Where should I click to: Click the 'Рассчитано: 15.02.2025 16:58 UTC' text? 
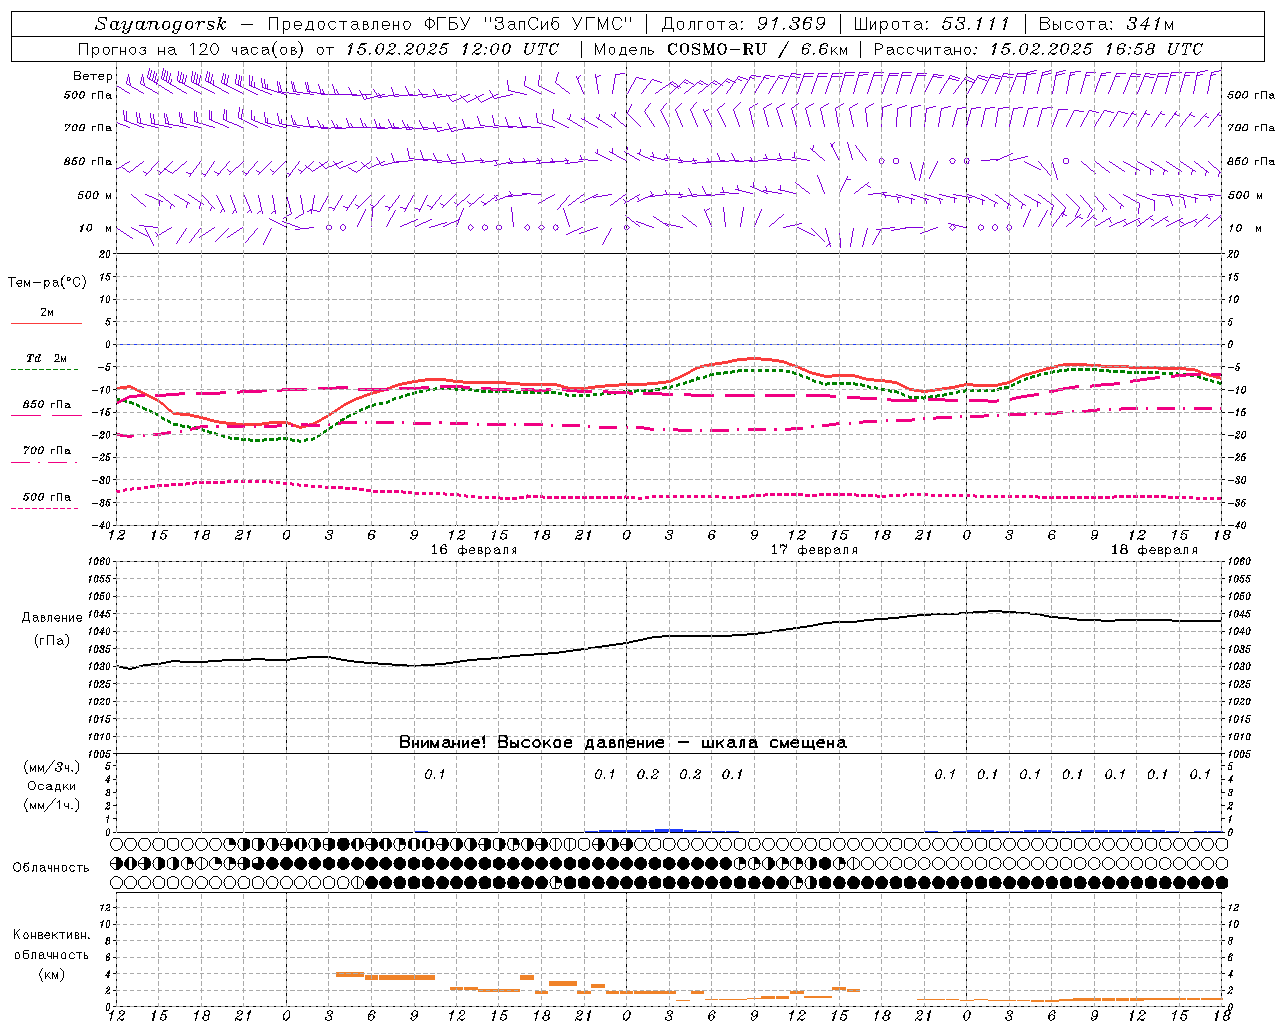point(1038,49)
